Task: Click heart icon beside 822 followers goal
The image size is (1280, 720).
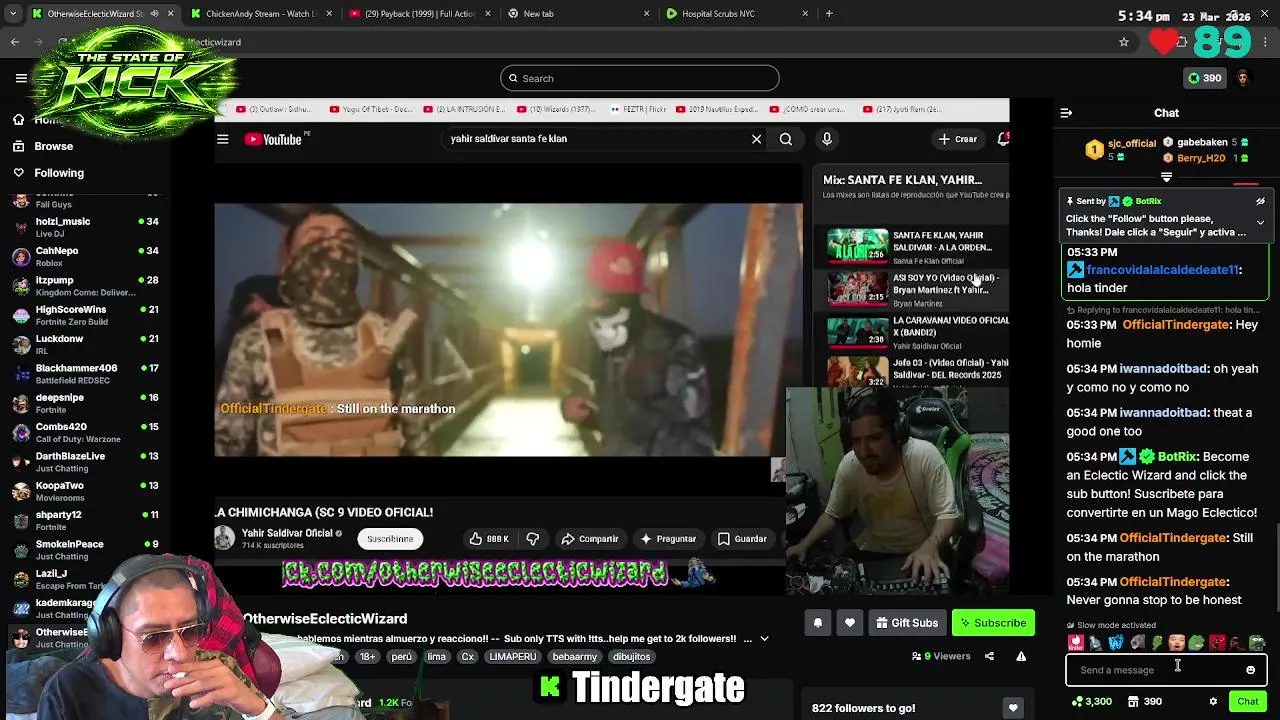Action: click(x=1013, y=708)
